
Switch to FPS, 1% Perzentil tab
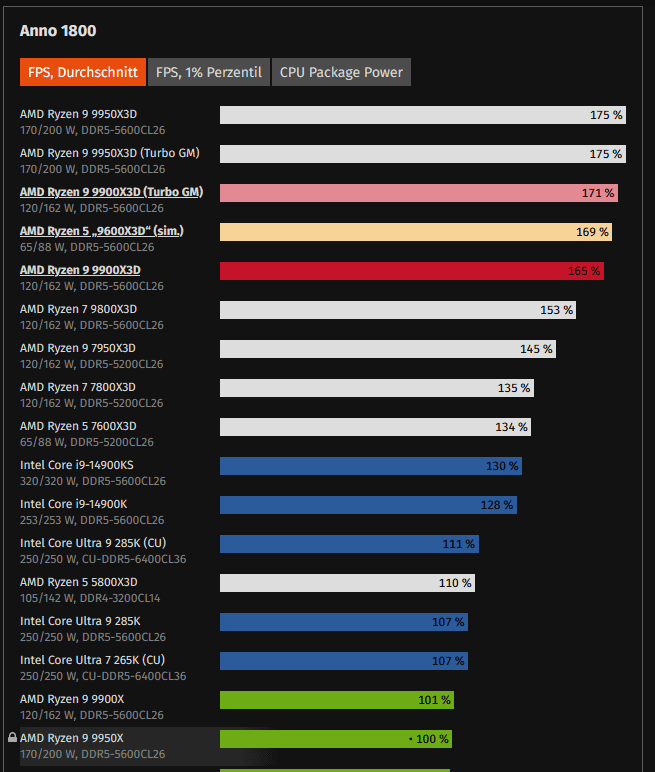point(209,72)
